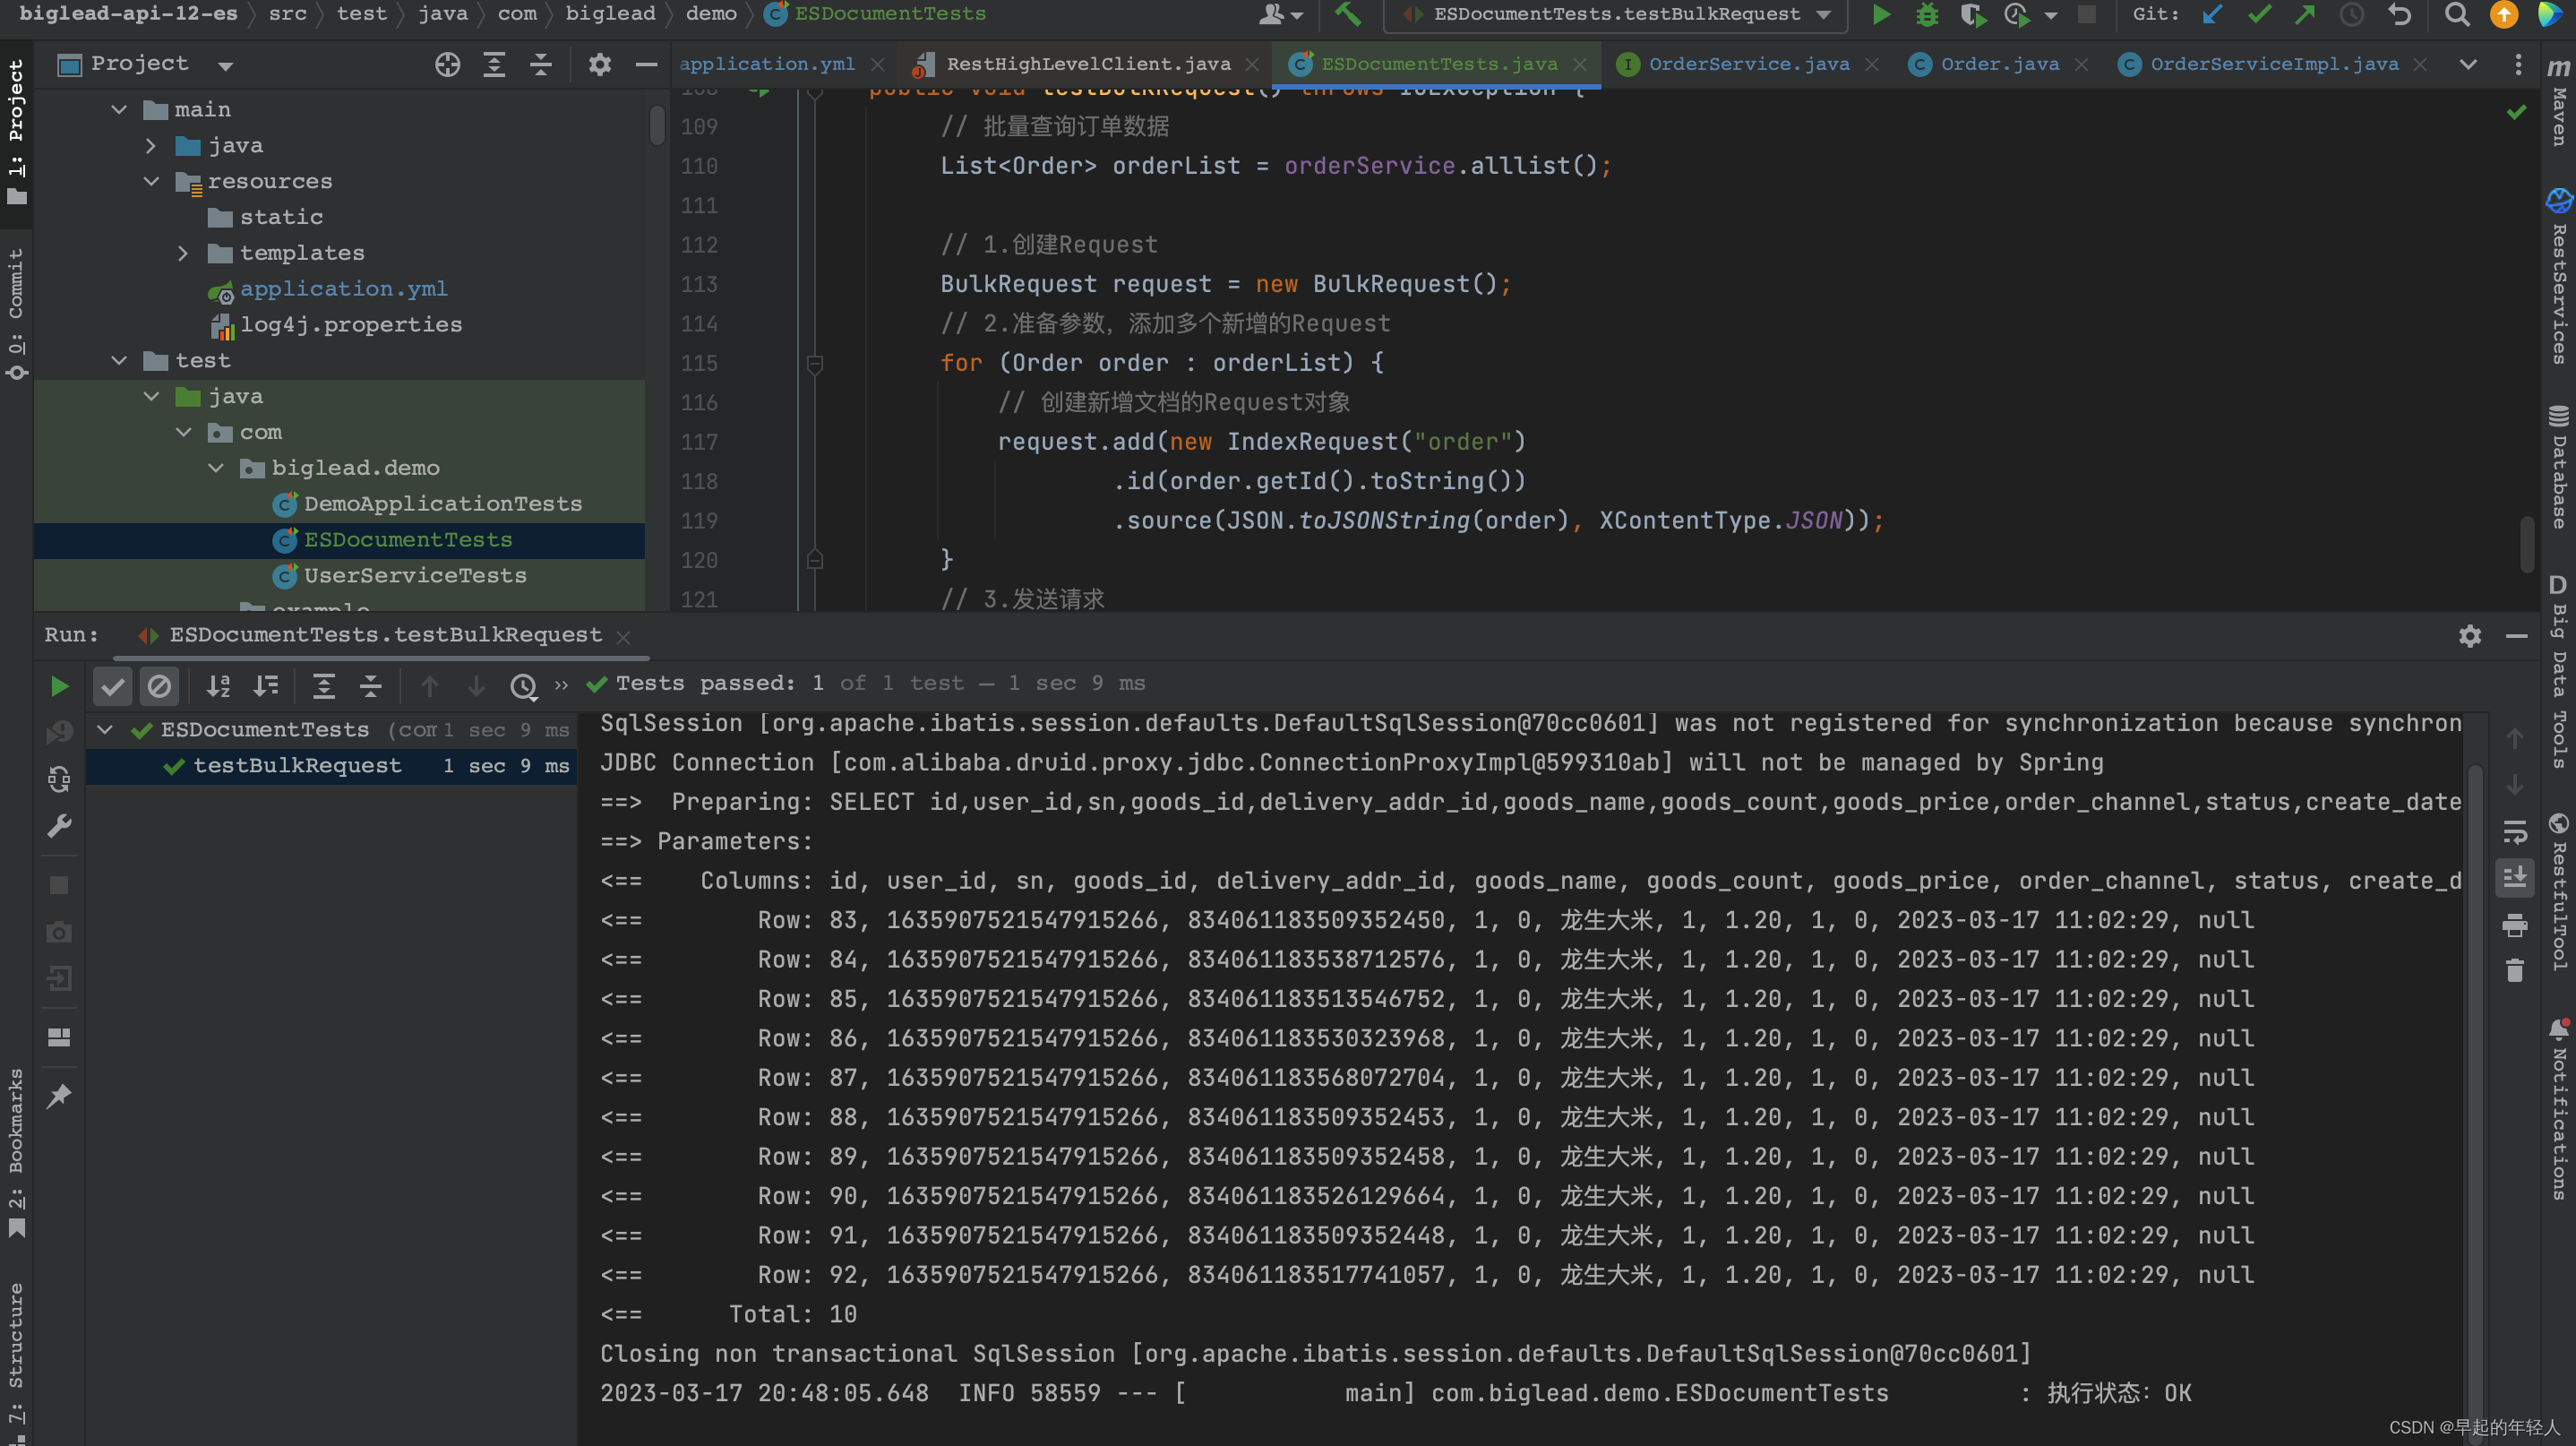Screen dimensions: 2576x1446
Task: Expand the resources folder in Project tree
Action: pos(156,181)
